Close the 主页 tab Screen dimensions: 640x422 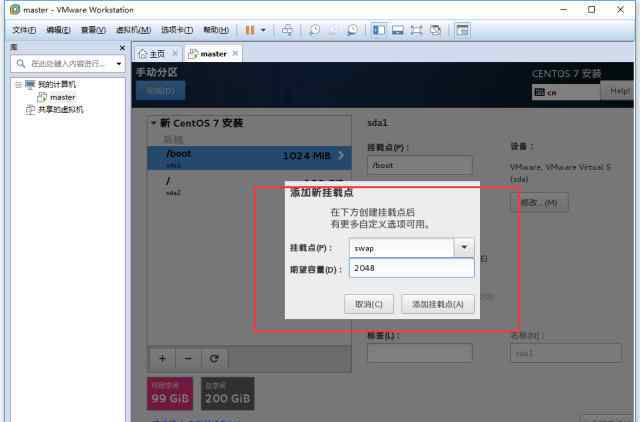(175, 53)
